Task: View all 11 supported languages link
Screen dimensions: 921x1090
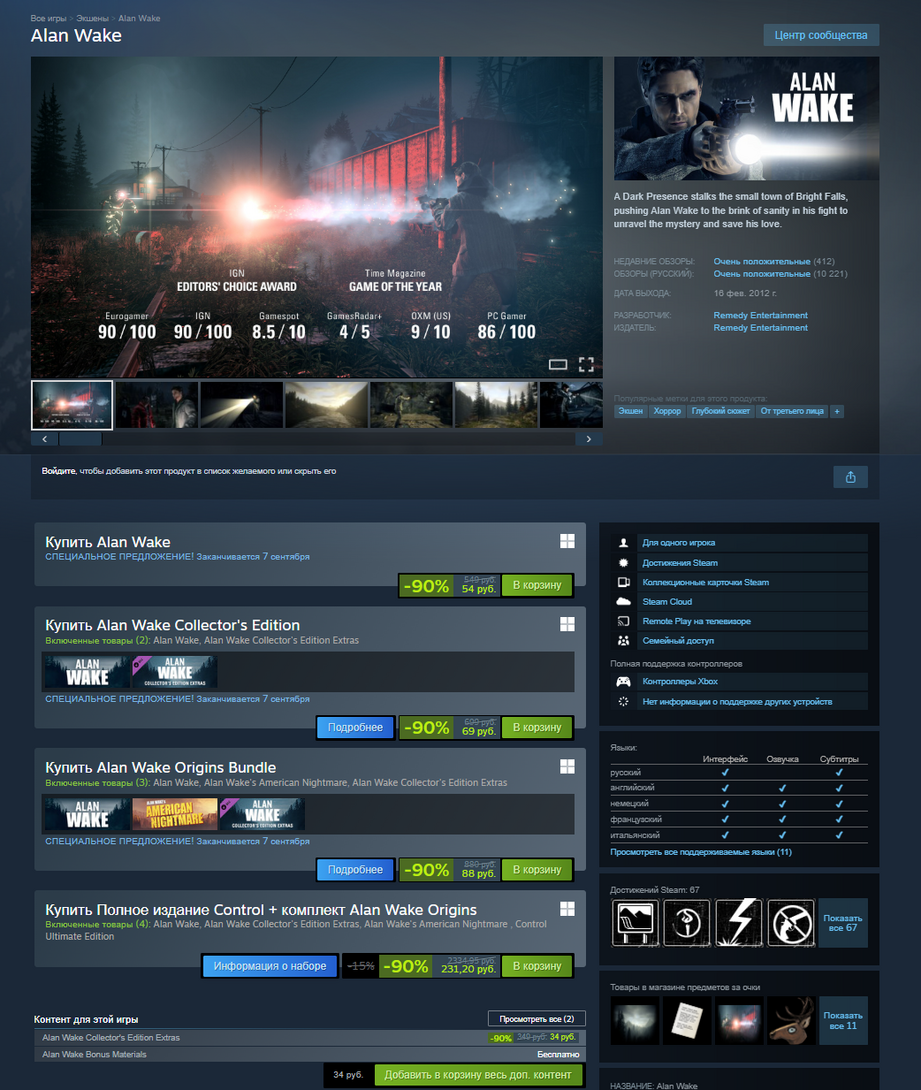Action: (x=701, y=852)
